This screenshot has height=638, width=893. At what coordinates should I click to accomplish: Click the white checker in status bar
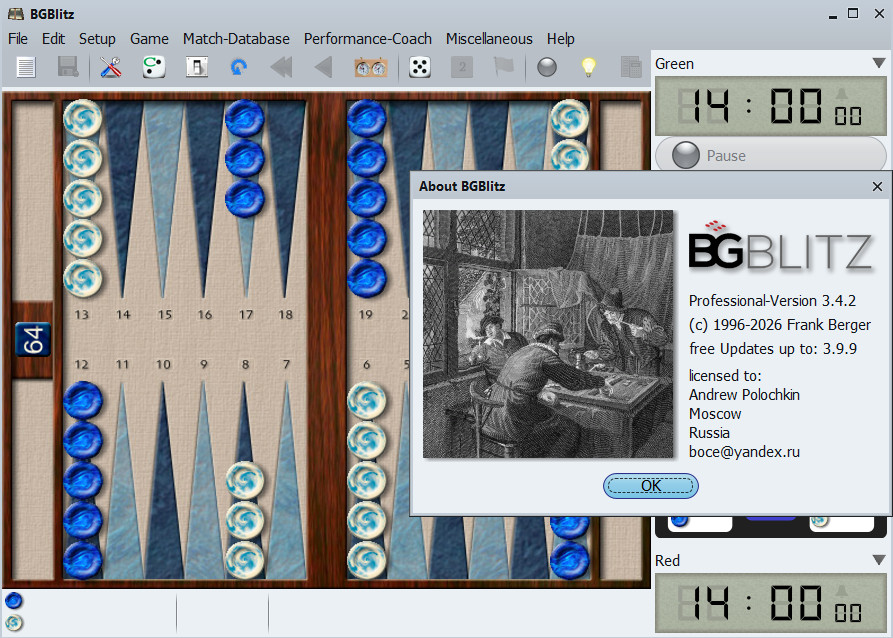(14, 623)
